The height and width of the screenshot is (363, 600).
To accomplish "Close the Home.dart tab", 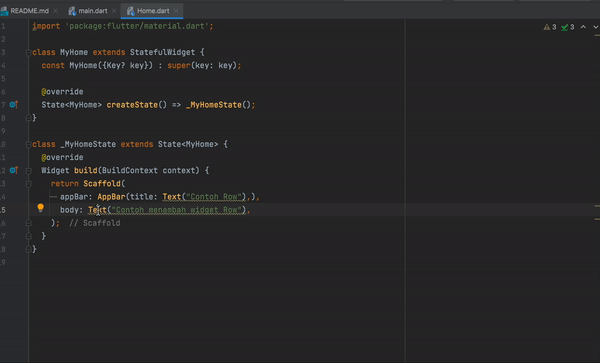I will click(x=176, y=11).
